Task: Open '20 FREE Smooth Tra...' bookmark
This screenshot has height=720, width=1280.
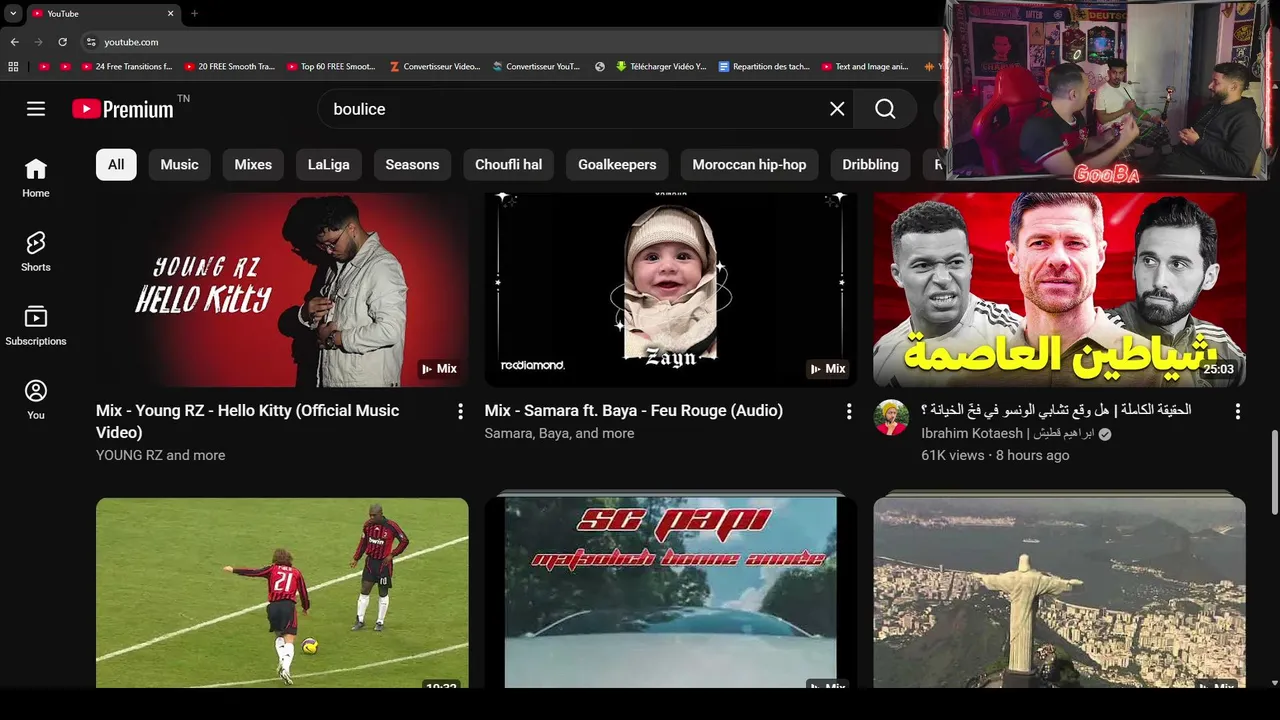Action: click(230, 67)
